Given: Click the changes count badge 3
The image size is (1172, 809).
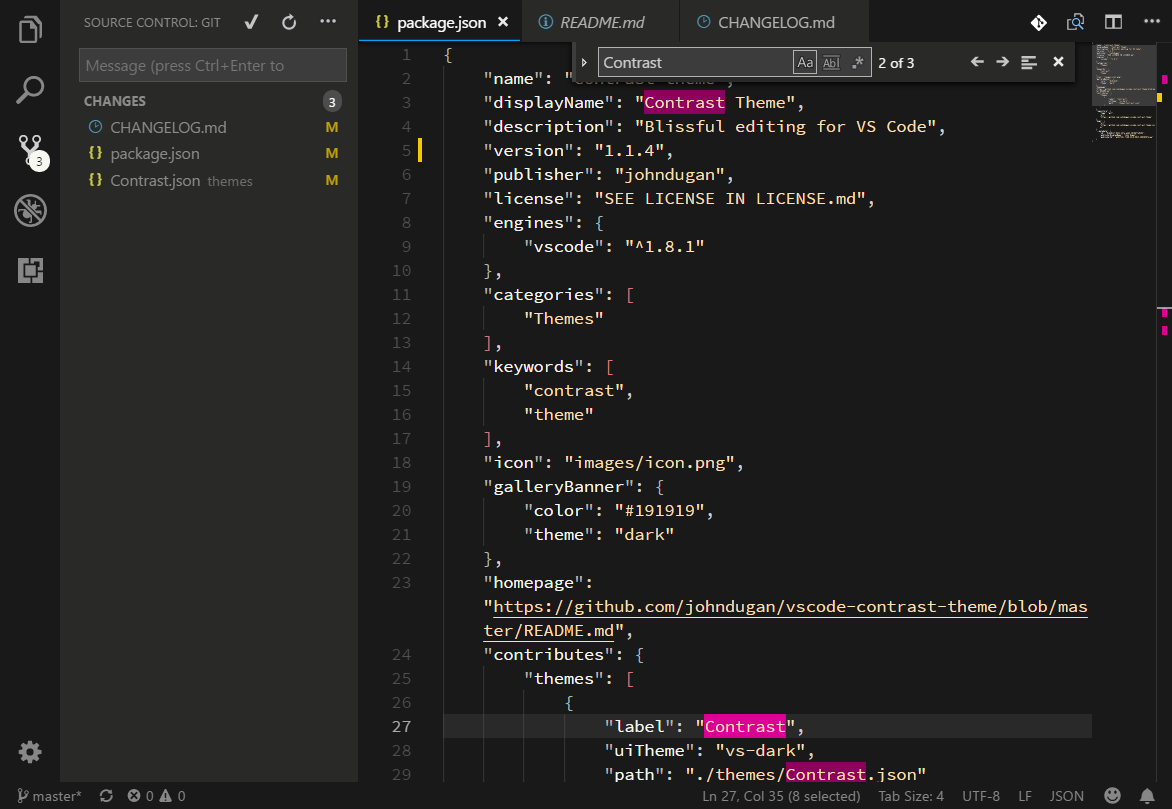Looking at the screenshot, I should (333, 102).
